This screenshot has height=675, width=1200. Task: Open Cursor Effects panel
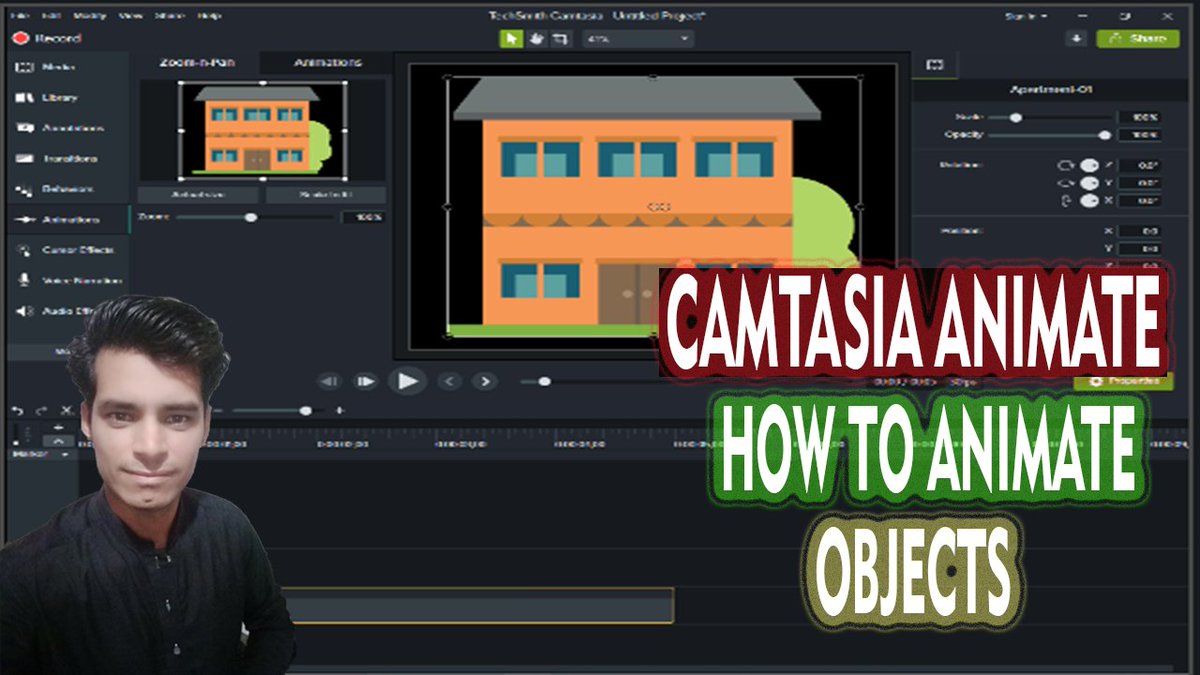tap(54, 249)
